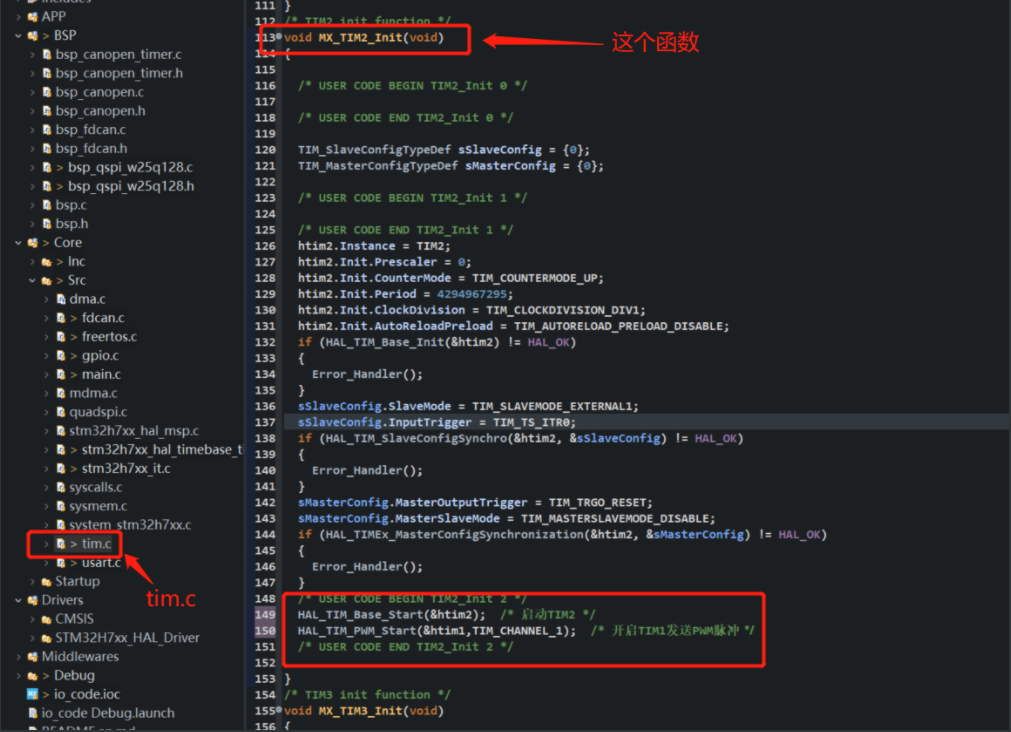Collapse the Src folder
The width and height of the screenshot is (1011, 732).
(33, 280)
